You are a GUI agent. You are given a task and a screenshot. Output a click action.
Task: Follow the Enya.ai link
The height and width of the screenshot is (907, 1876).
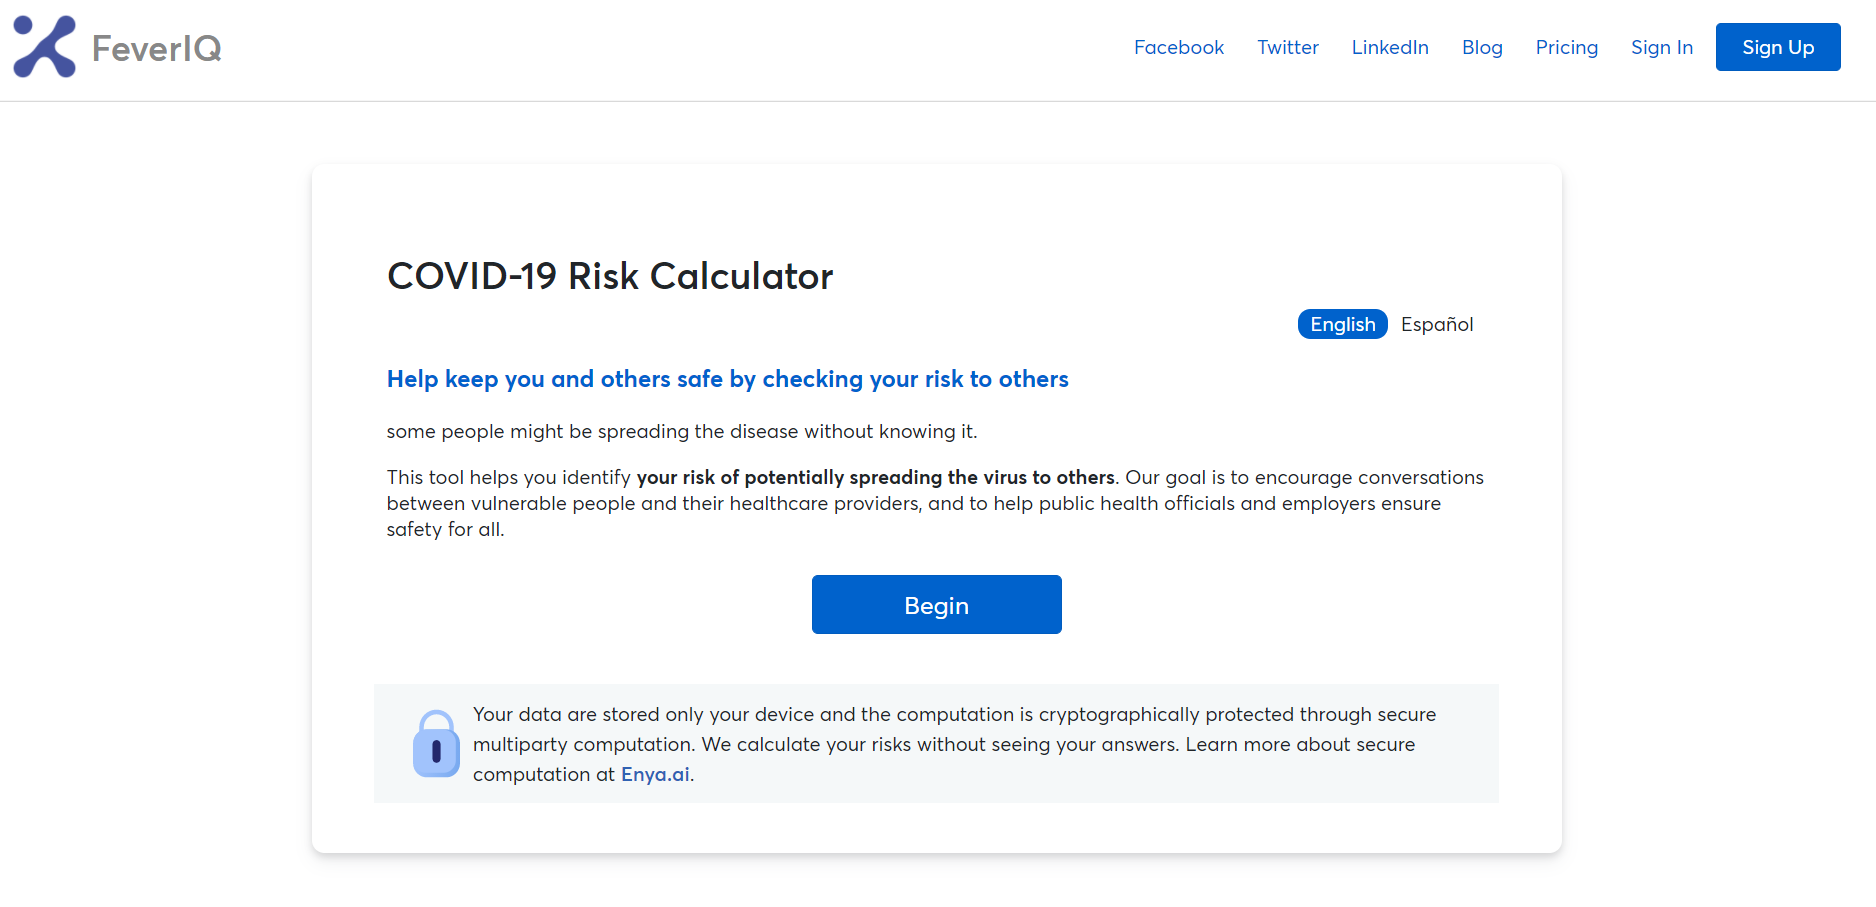pyautogui.click(x=655, y=774)
